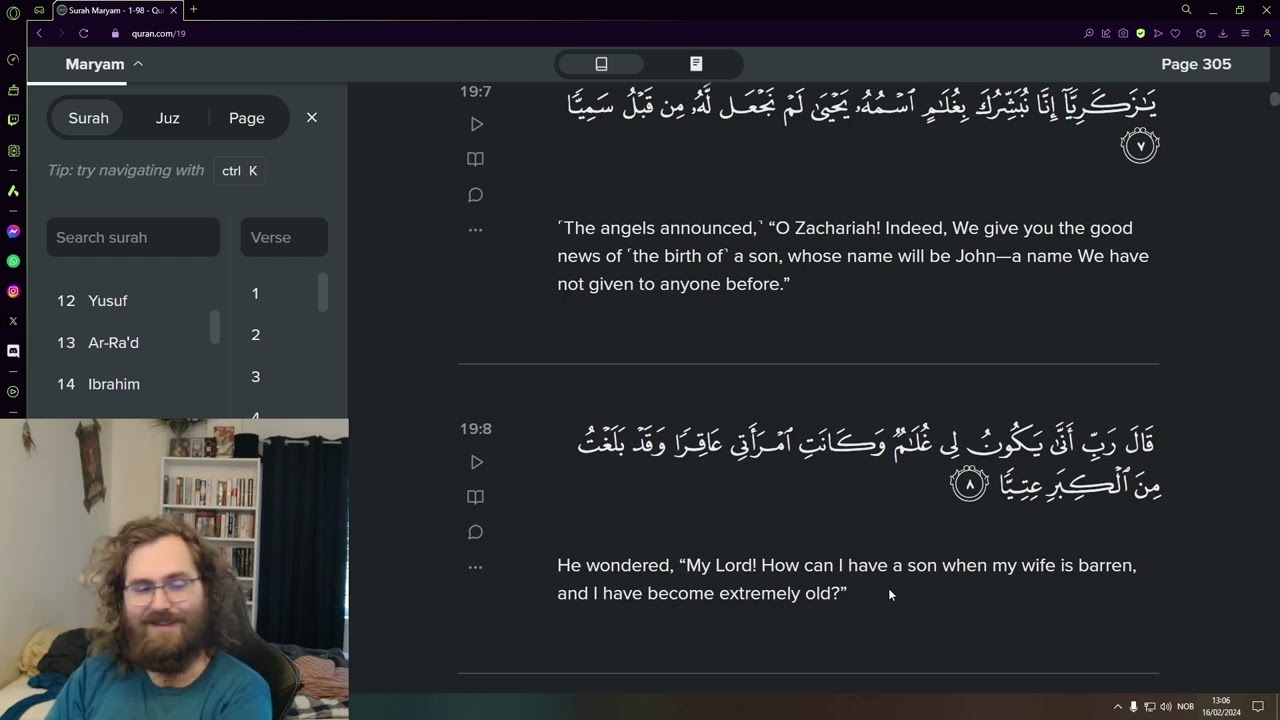The height and width of the screenshot is (720, 1280).
Task: Go back in browser
Action: pyautogui.click(x=39, y=33)
